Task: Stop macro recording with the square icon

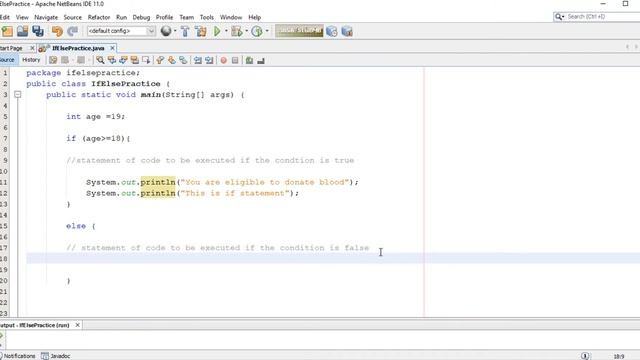Action: pyautogui.click(x=235, y=60)
